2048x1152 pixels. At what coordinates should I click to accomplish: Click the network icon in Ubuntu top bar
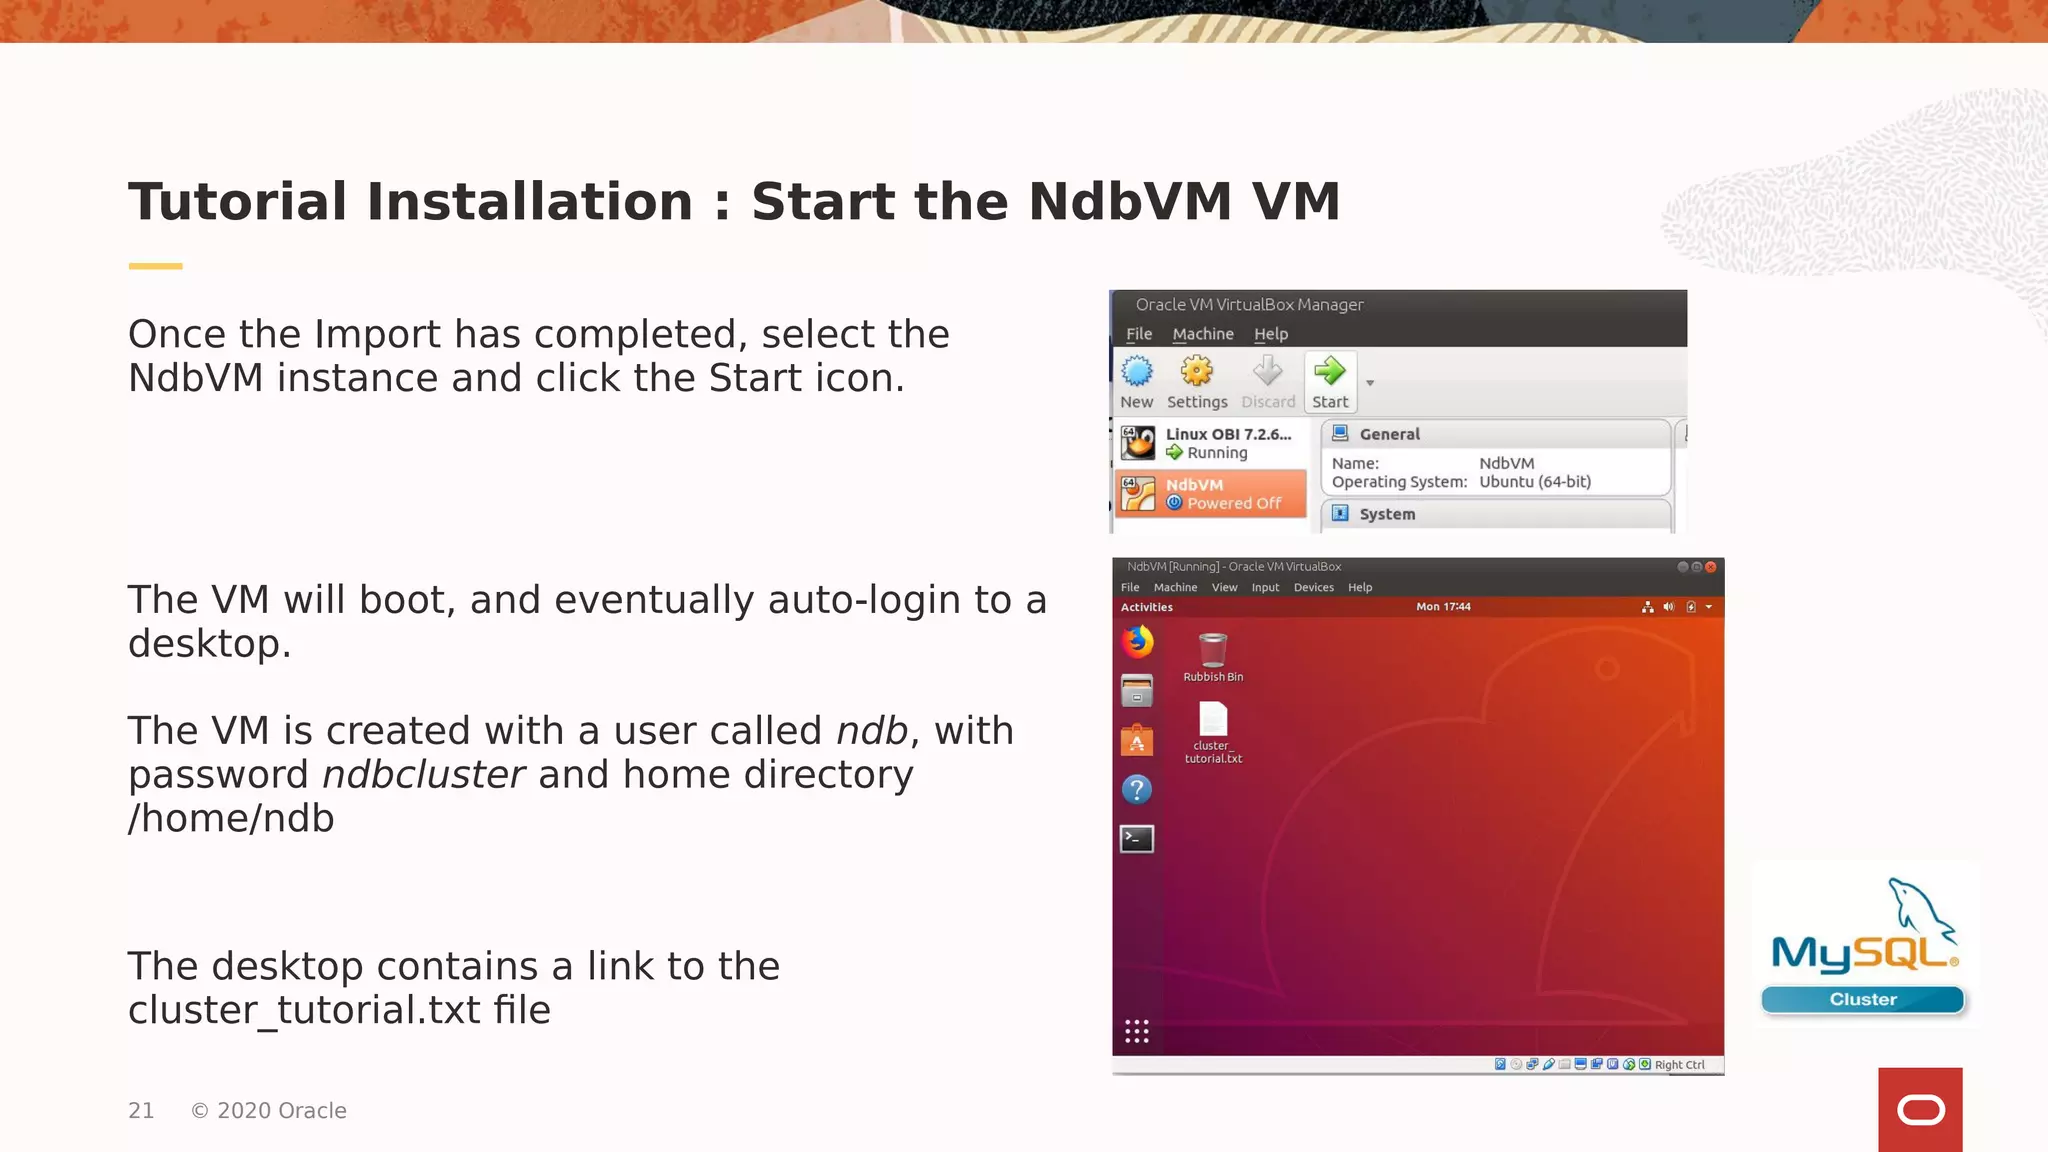point(1647,607)
